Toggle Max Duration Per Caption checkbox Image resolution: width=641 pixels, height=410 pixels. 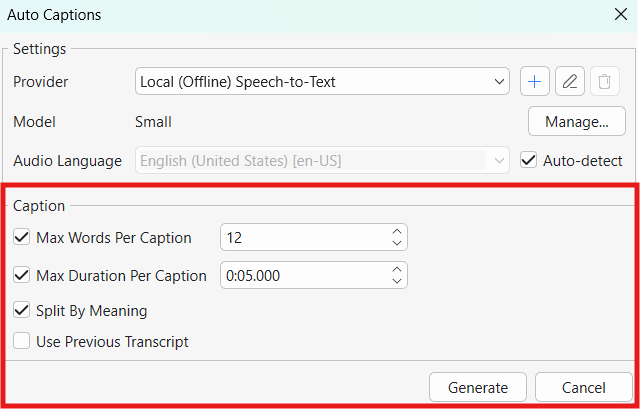21,275
